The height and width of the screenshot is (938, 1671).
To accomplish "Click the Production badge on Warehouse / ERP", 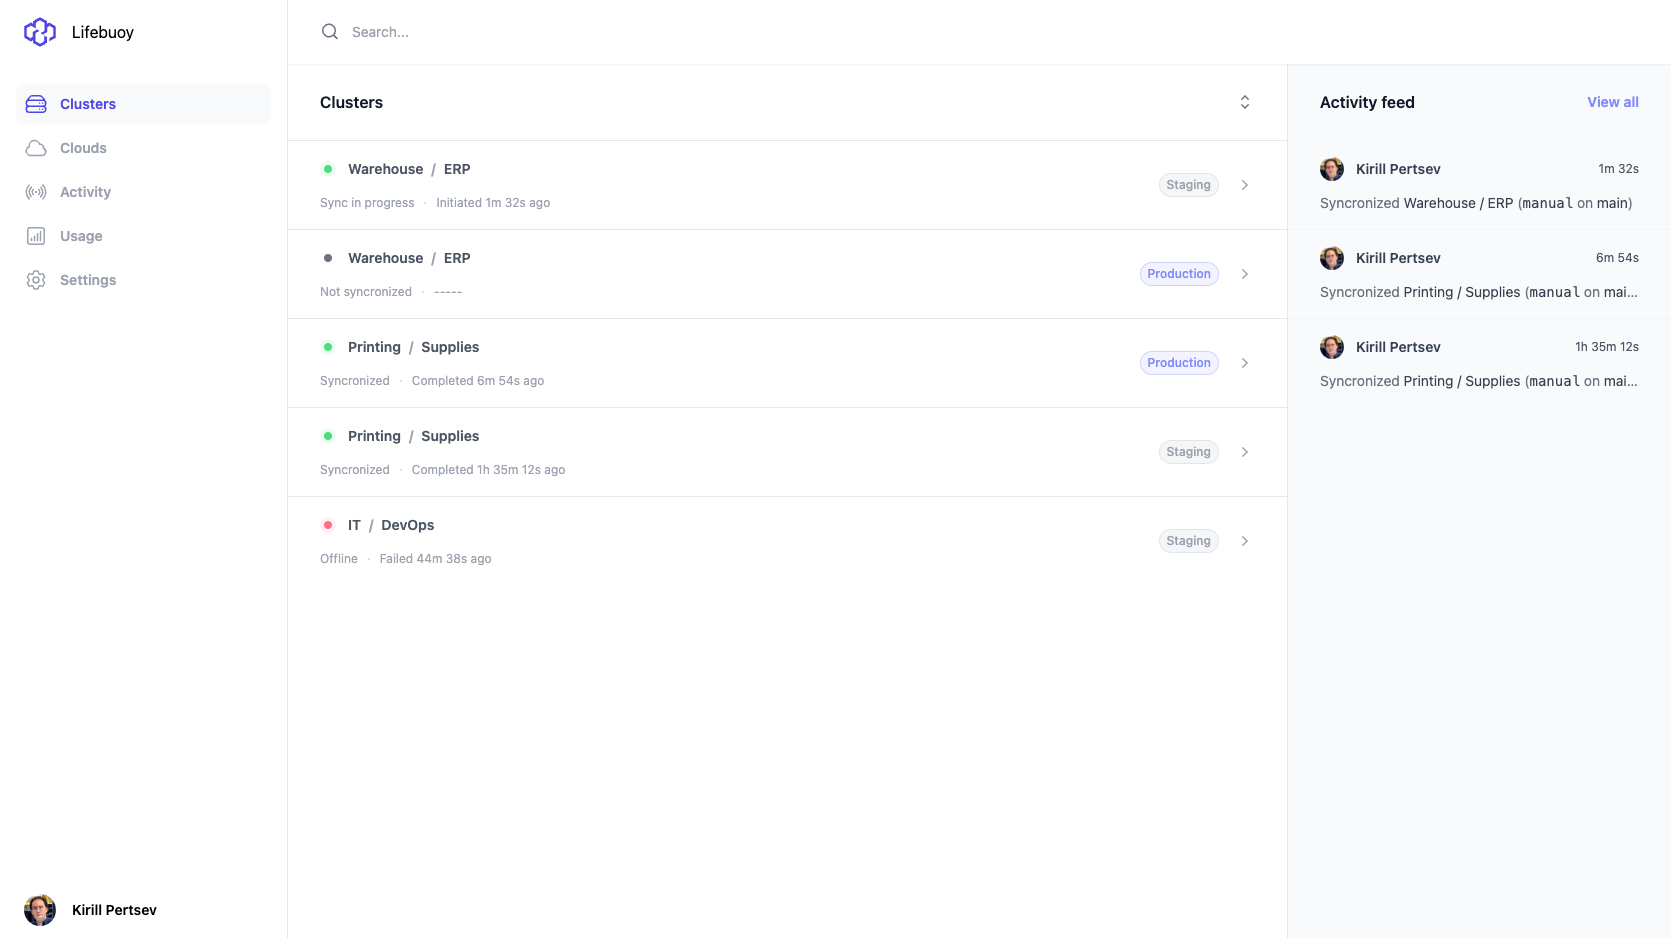I will [x=1178, y=274].
